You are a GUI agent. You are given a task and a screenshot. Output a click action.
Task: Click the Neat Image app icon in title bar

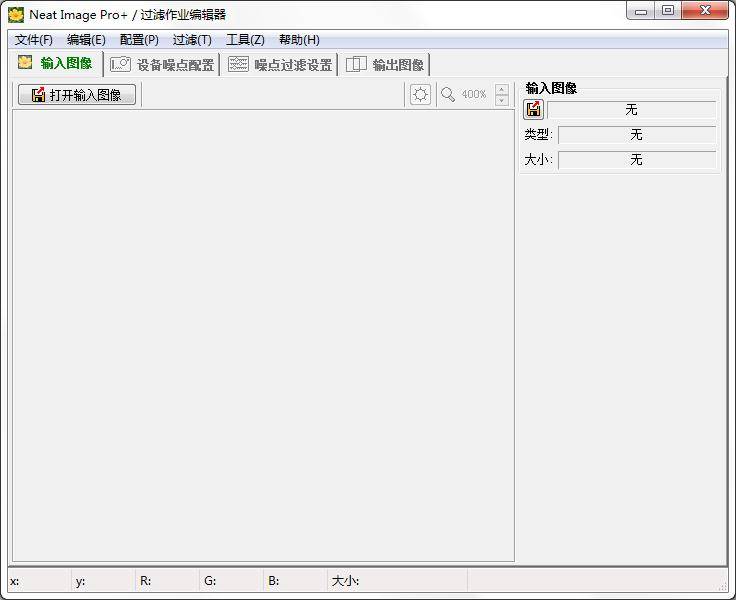16,14
